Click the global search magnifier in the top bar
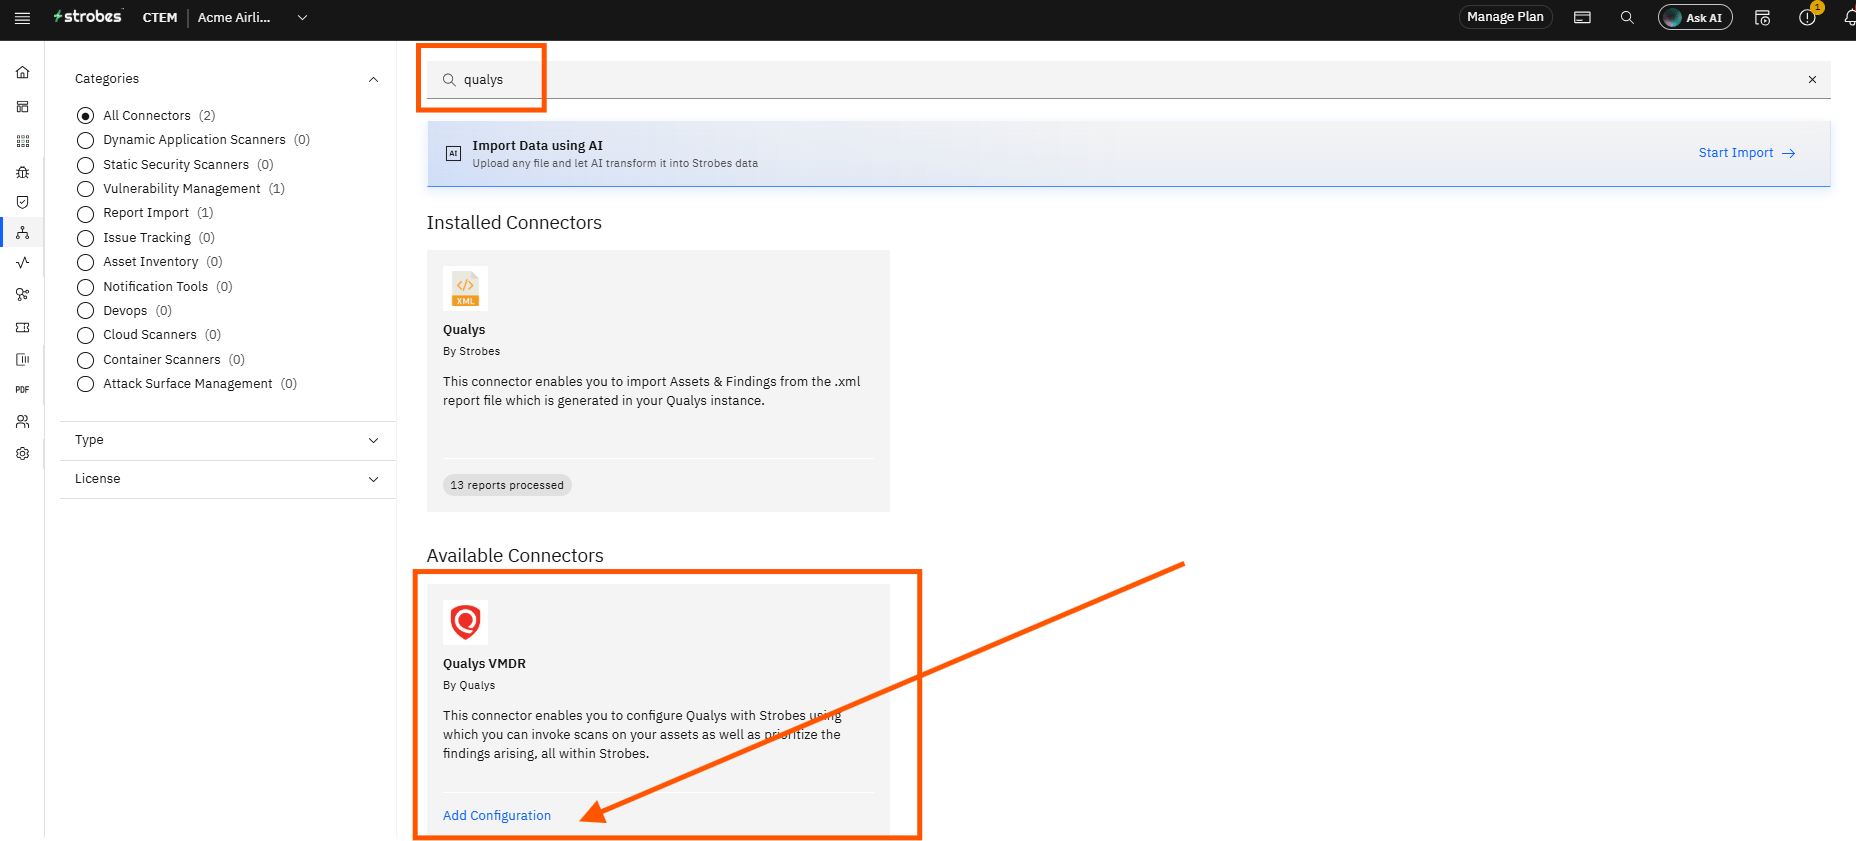 point(1627,18)
